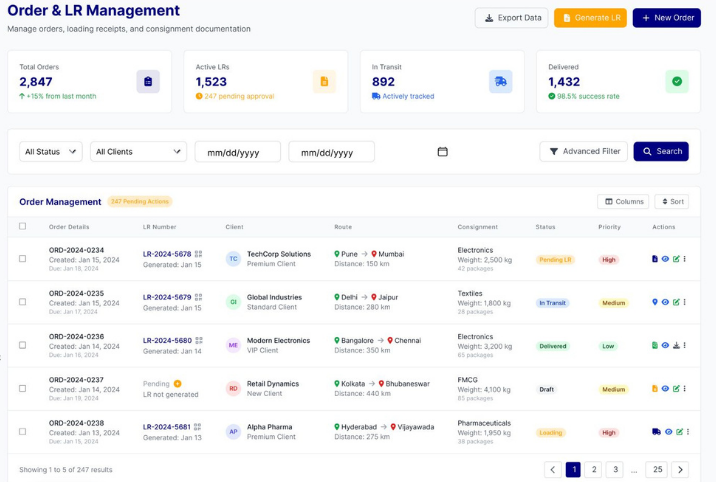Track location pin icon for ORD-2024-0235

click(655, 302)
